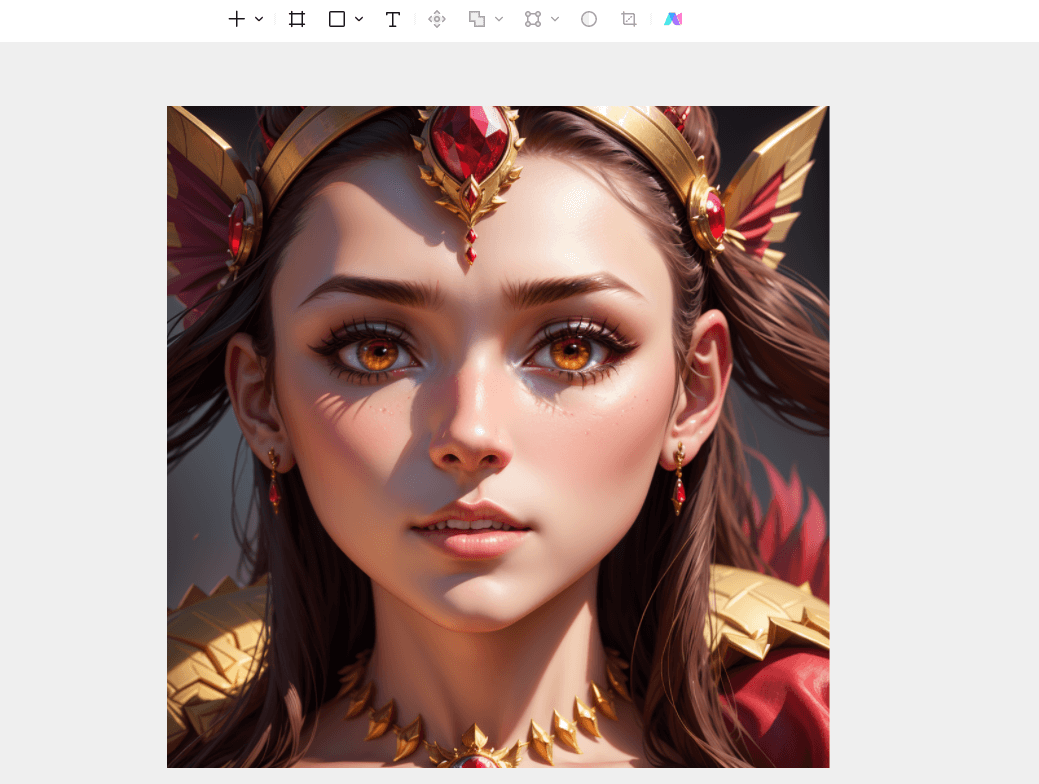Image resolution: width=1039 pixels, height=784 pixels.
Task: Expand the dropdown beside the plus icon
Action: tap(259, 19)
